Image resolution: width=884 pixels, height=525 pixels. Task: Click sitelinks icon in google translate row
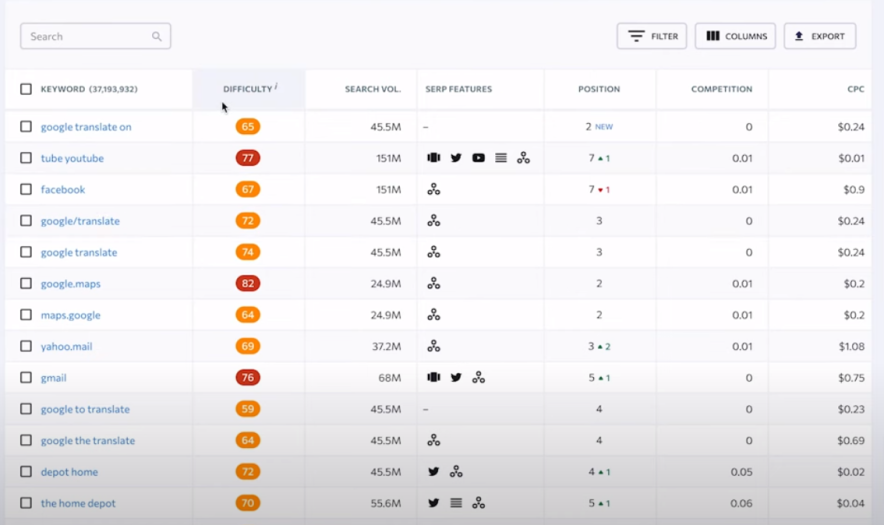coord(434,252)
